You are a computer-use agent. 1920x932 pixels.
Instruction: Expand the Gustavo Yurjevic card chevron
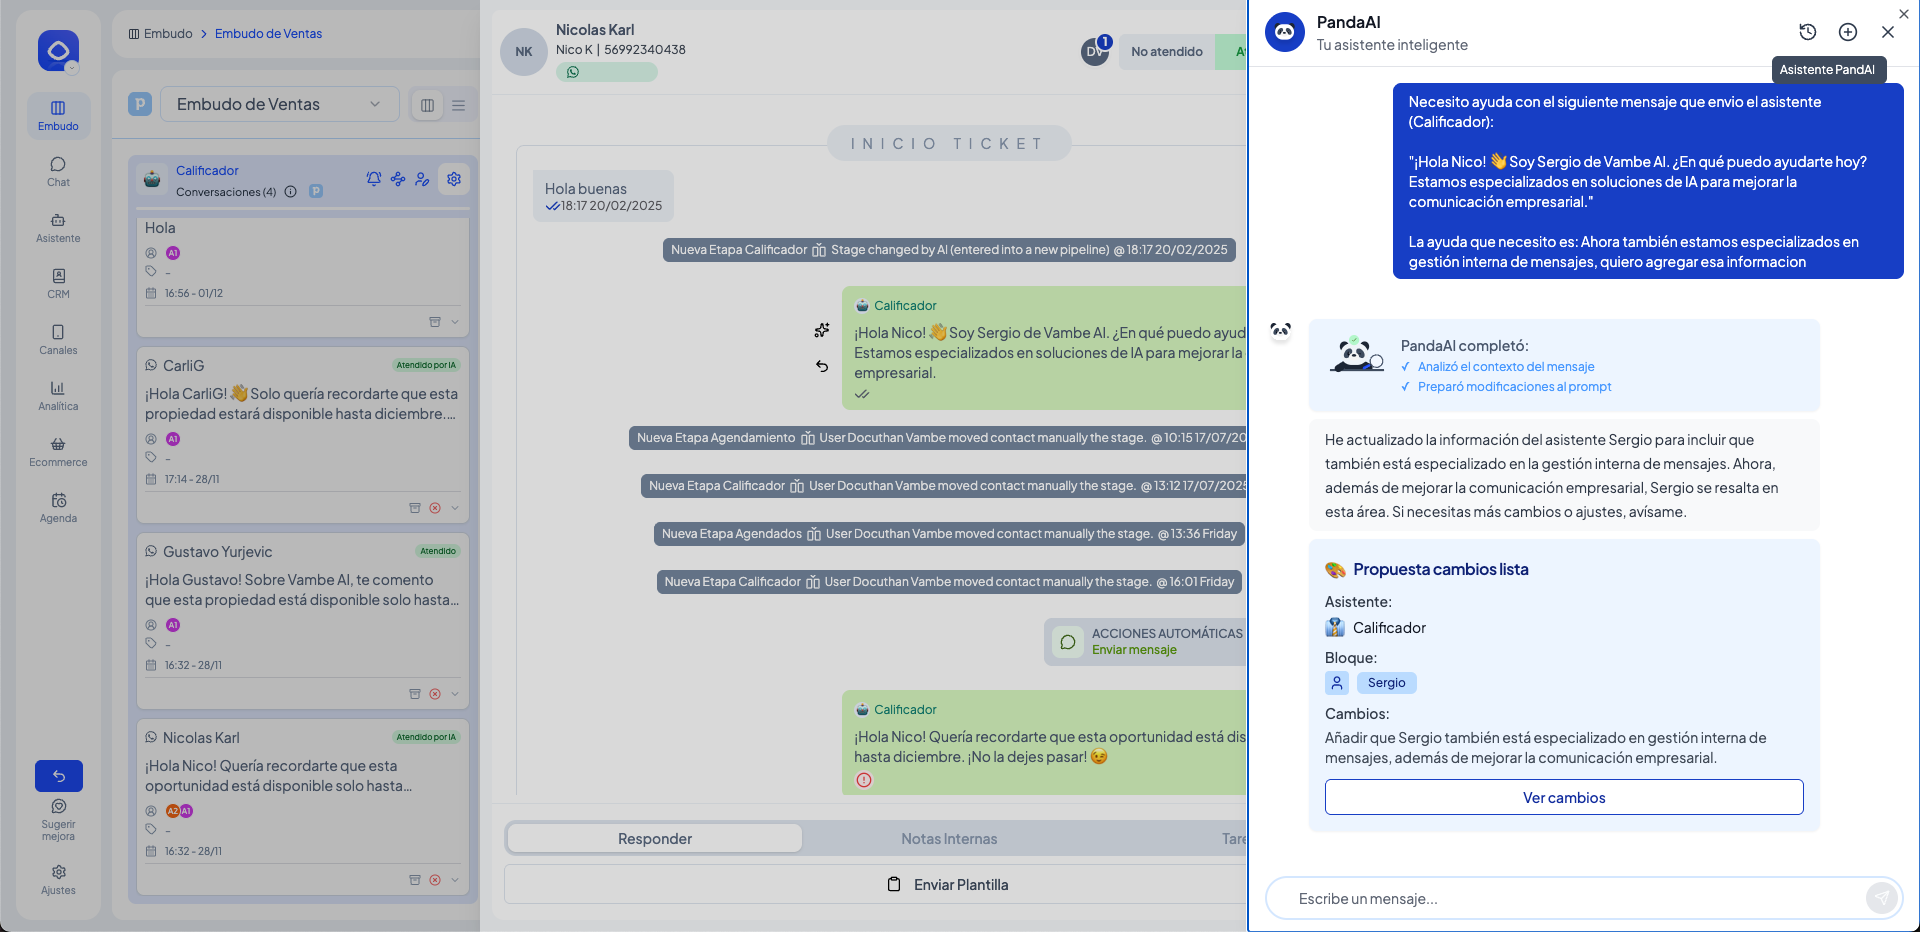pyautogui.click(x=455, y=694)
